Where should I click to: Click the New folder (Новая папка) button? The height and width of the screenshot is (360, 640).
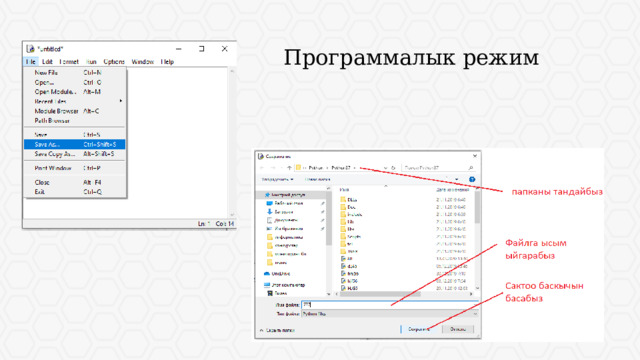point(317,180)
